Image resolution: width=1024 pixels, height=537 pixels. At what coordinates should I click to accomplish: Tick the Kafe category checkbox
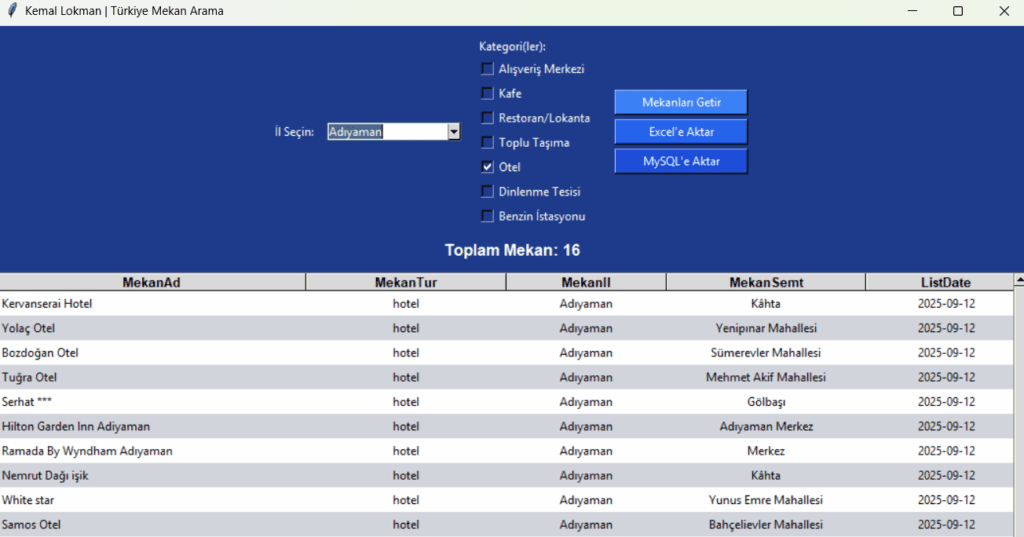[488, 93]
